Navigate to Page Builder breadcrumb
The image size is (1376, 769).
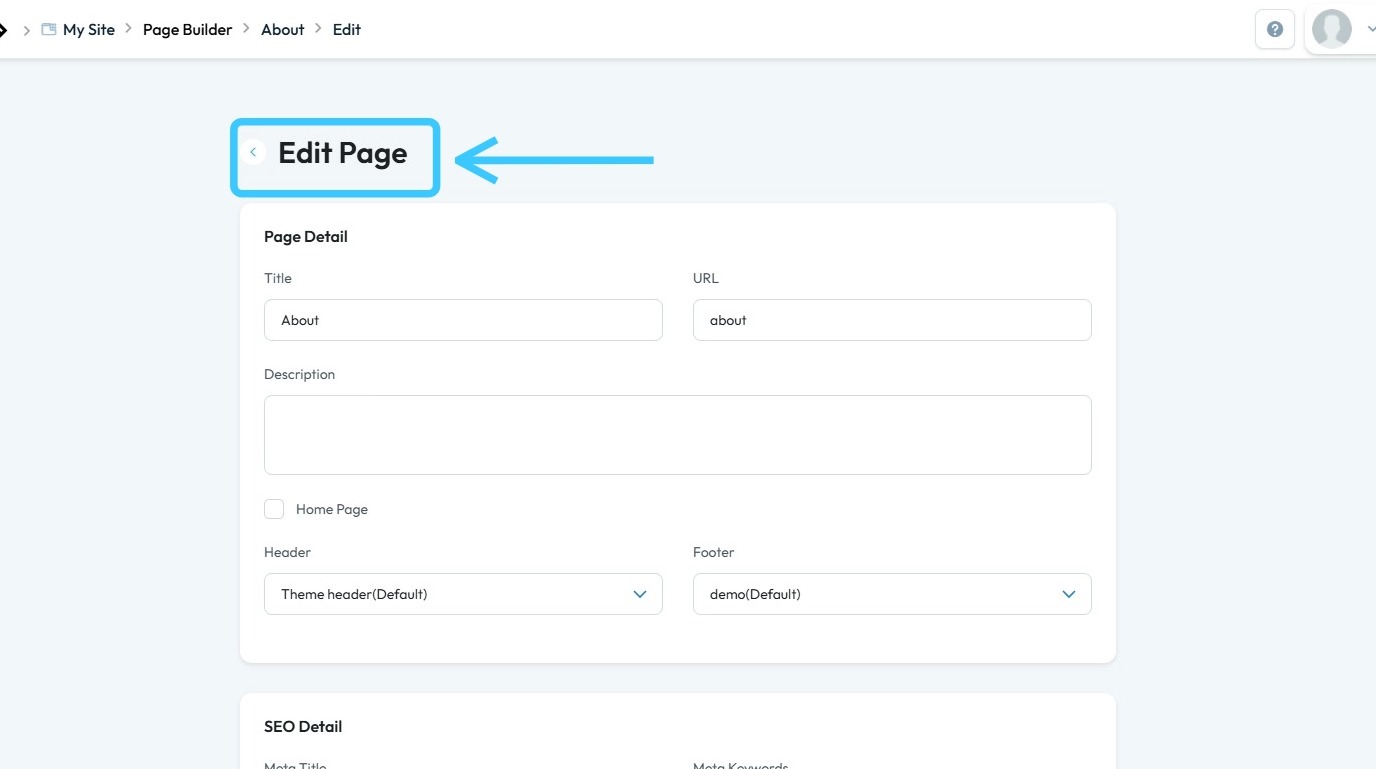pyautogui.click(x=187, y=29)
